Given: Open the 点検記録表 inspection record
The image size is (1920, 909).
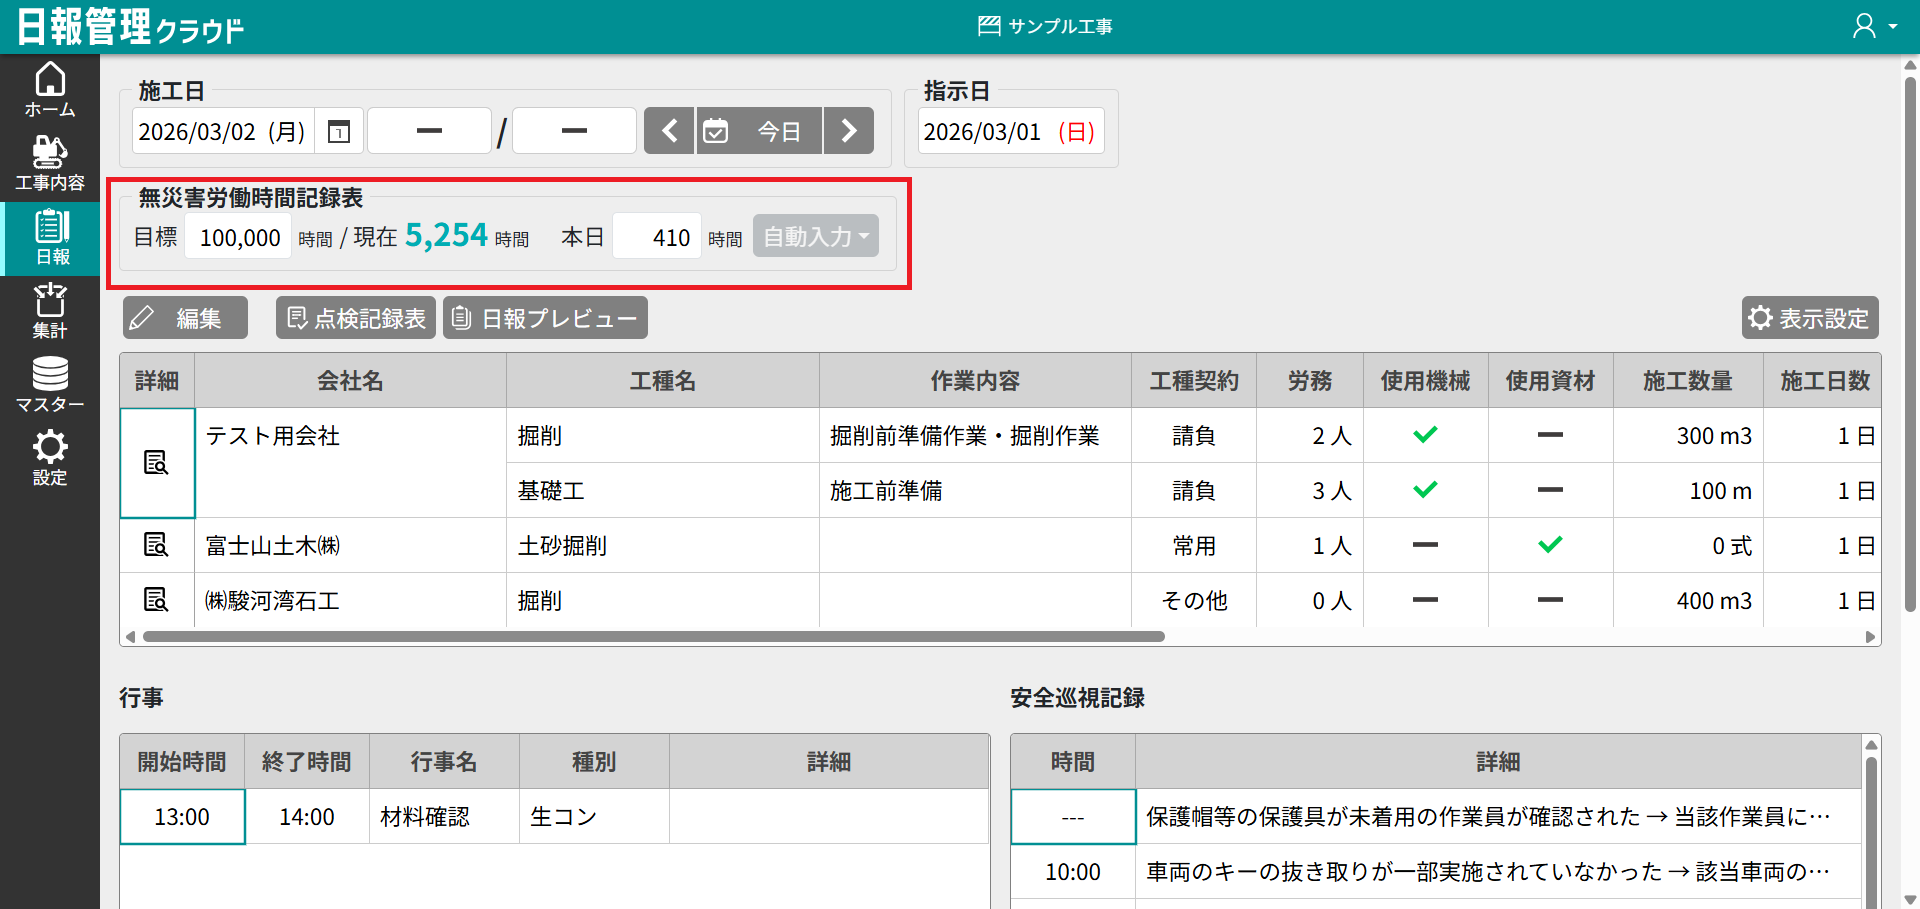Looking at the screenshot, I should (x=356, y=318).
